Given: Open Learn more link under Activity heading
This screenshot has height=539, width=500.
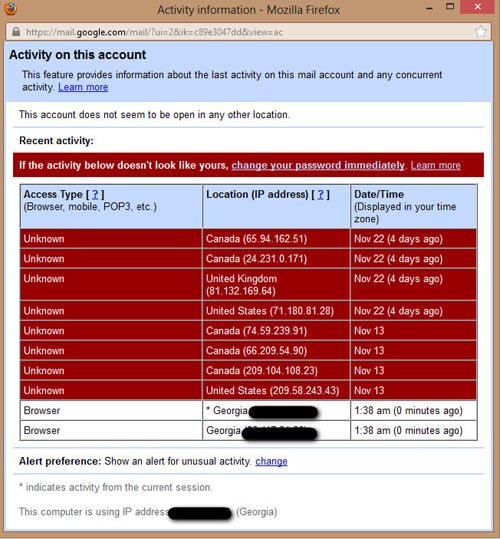Looking at the screenshot, I should pos(83,87).
